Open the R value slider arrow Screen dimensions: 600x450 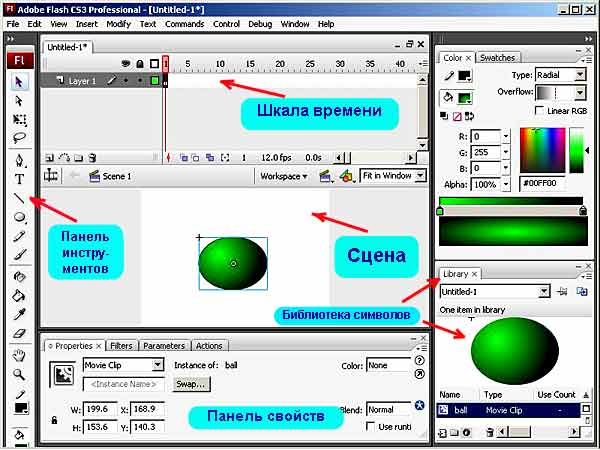click(x=506, y=136)
